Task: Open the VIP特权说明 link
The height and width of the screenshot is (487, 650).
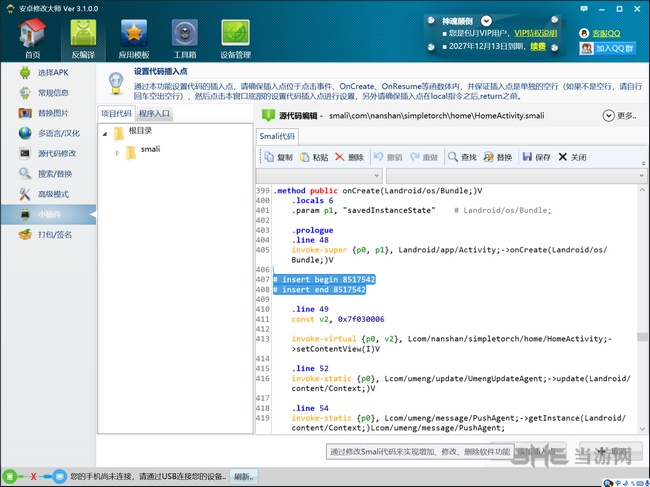Action: tap(536, 33)
